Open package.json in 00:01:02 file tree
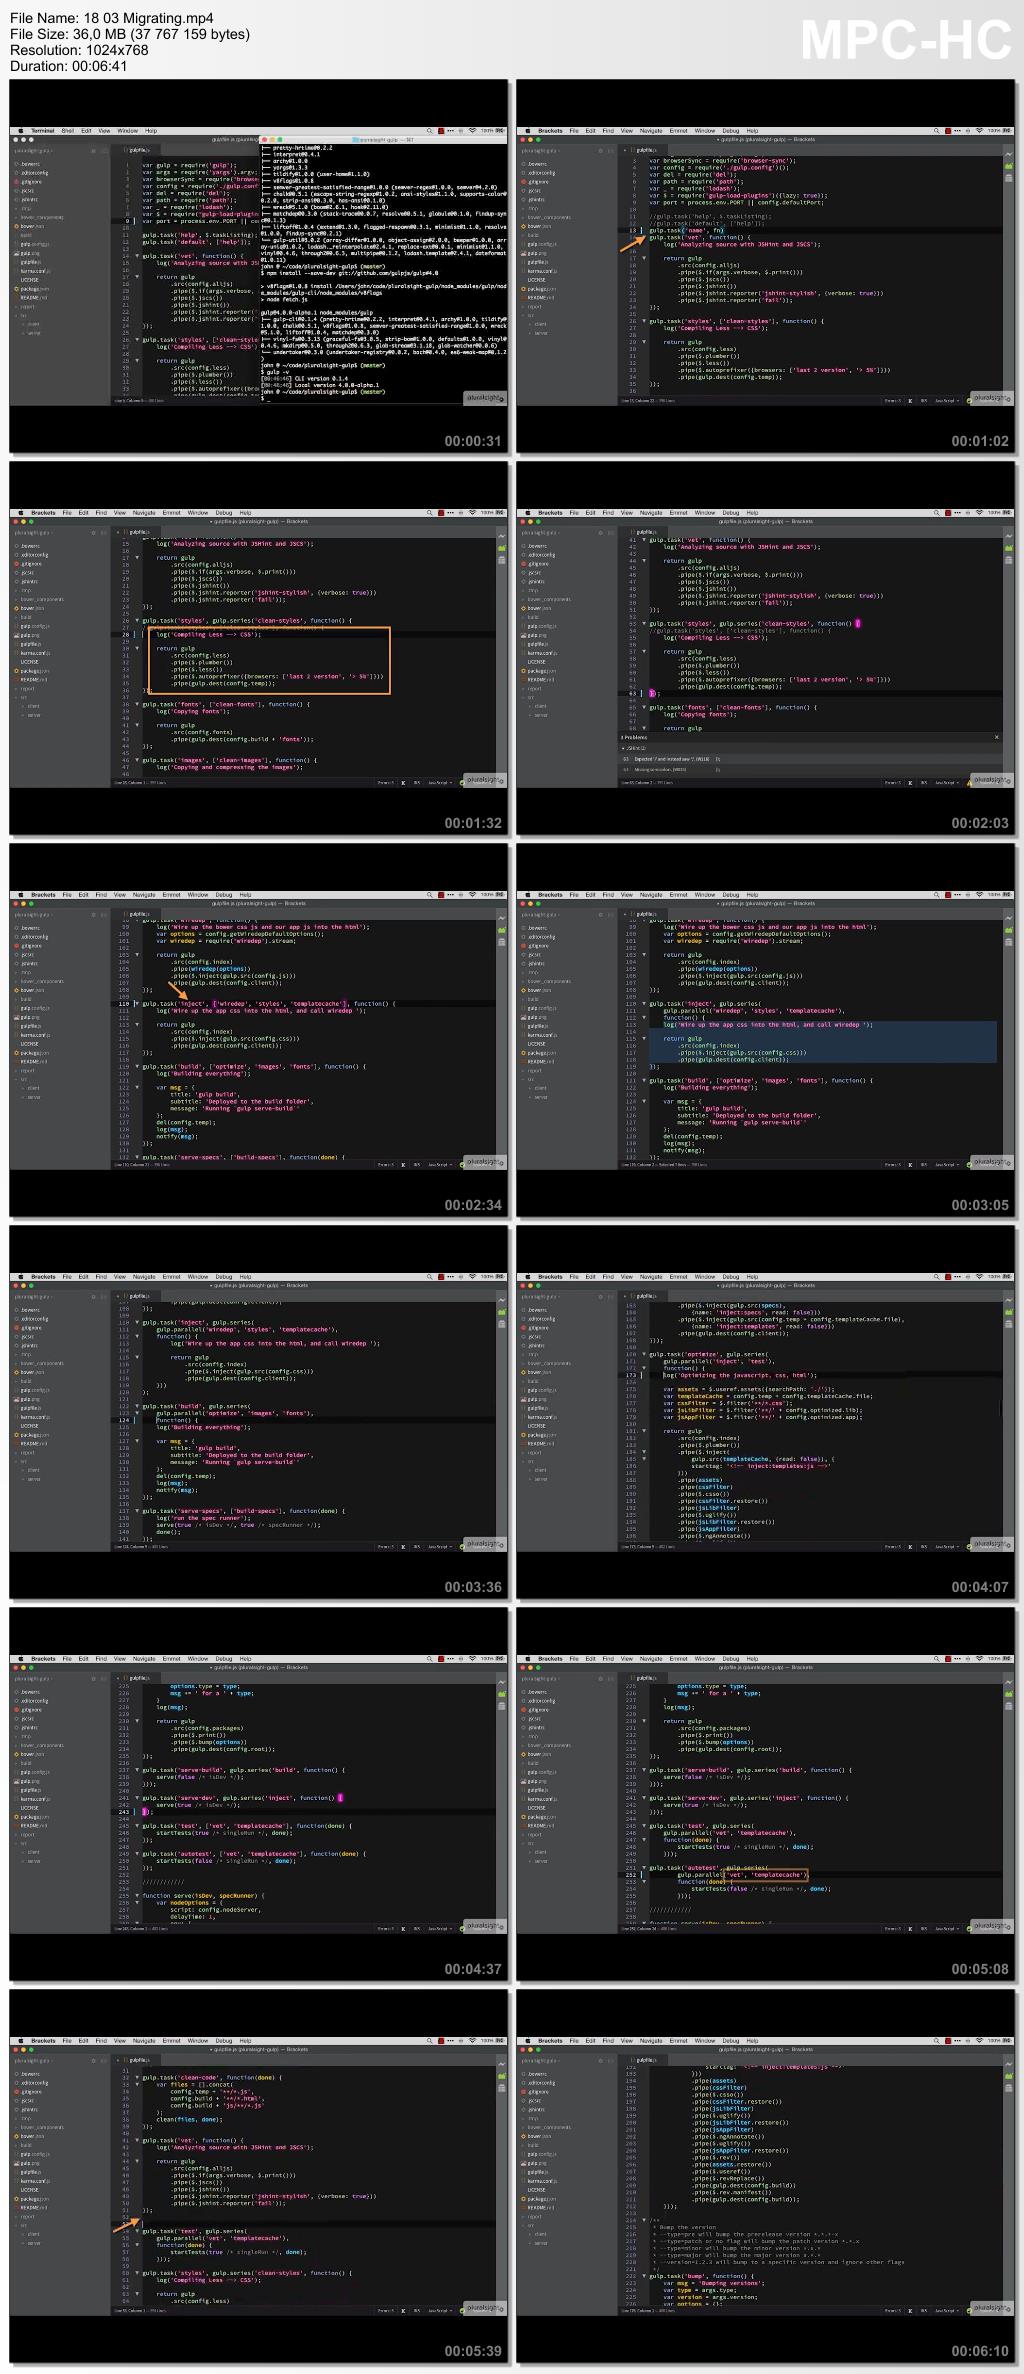 [x=541, y=289]
